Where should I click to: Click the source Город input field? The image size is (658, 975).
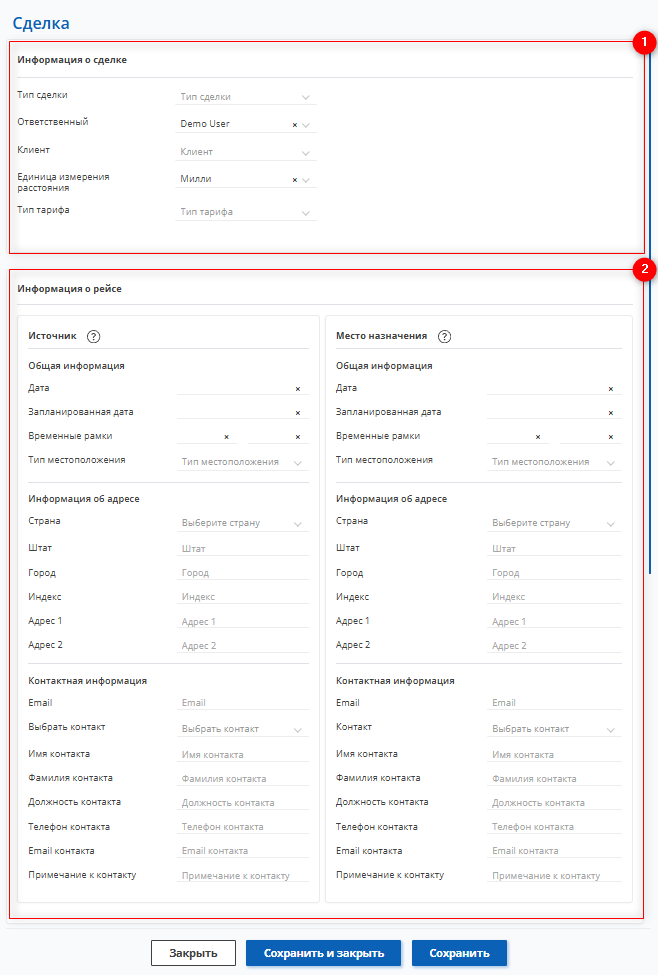242,573
